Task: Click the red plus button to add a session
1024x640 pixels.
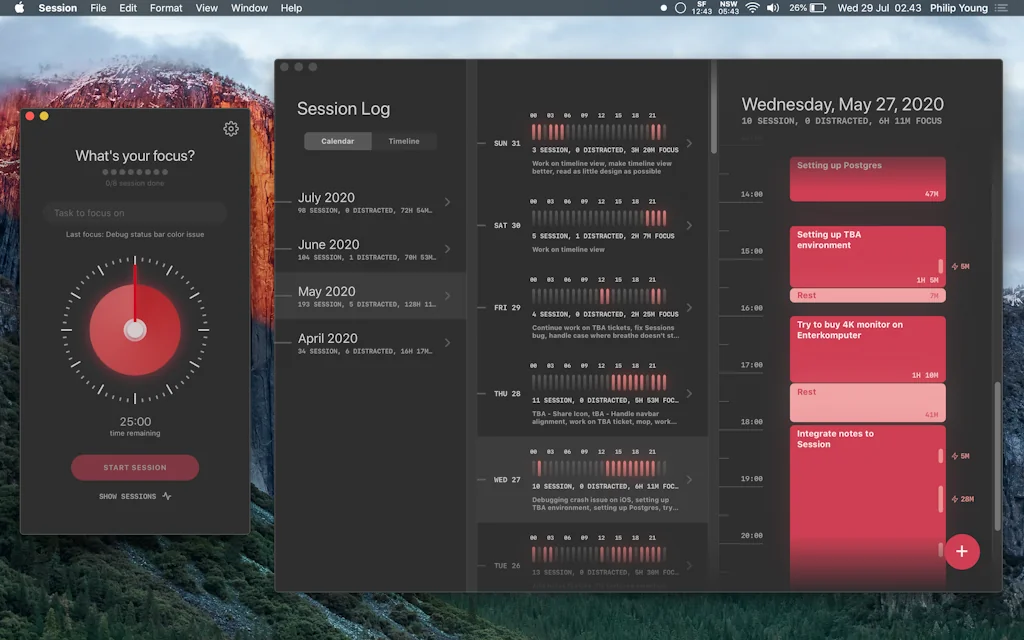Action: click(x=962, y=551)
